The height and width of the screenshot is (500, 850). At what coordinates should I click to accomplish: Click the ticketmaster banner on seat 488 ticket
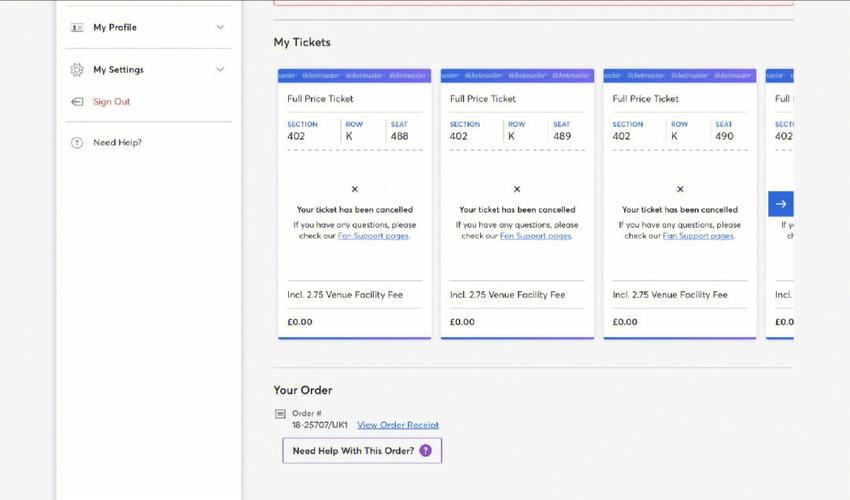point(355,75)
